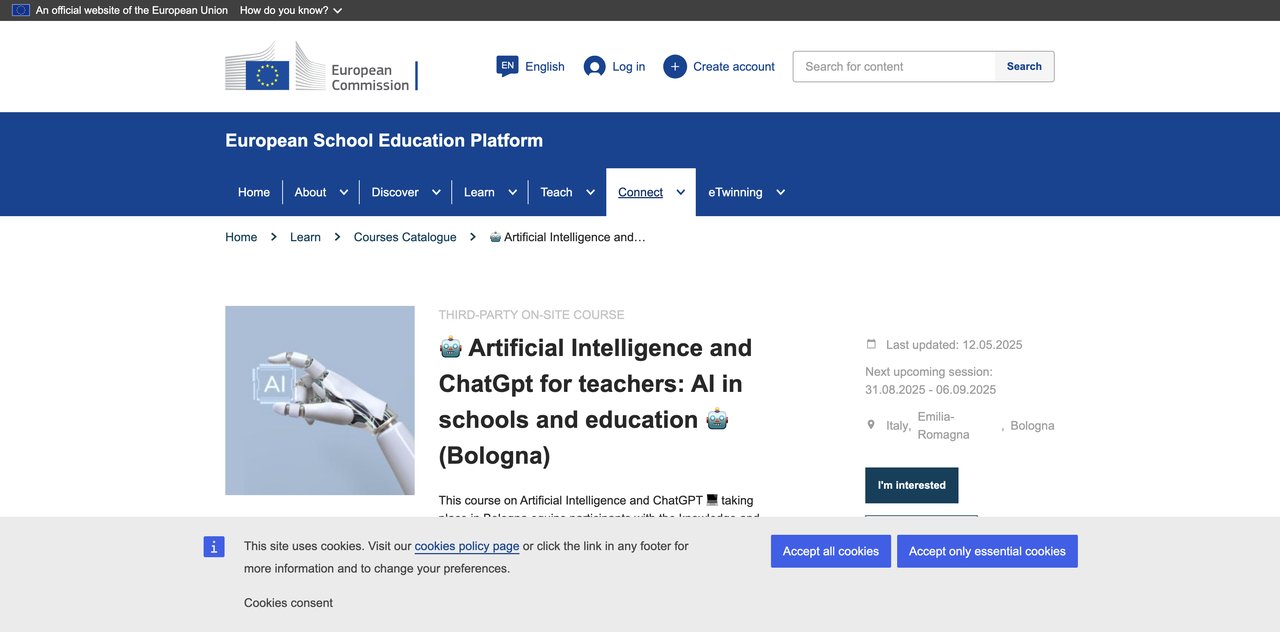Click the Search button
Image resolution: width=1280 pixels, height=632 pixels.
click(1024, 66)
